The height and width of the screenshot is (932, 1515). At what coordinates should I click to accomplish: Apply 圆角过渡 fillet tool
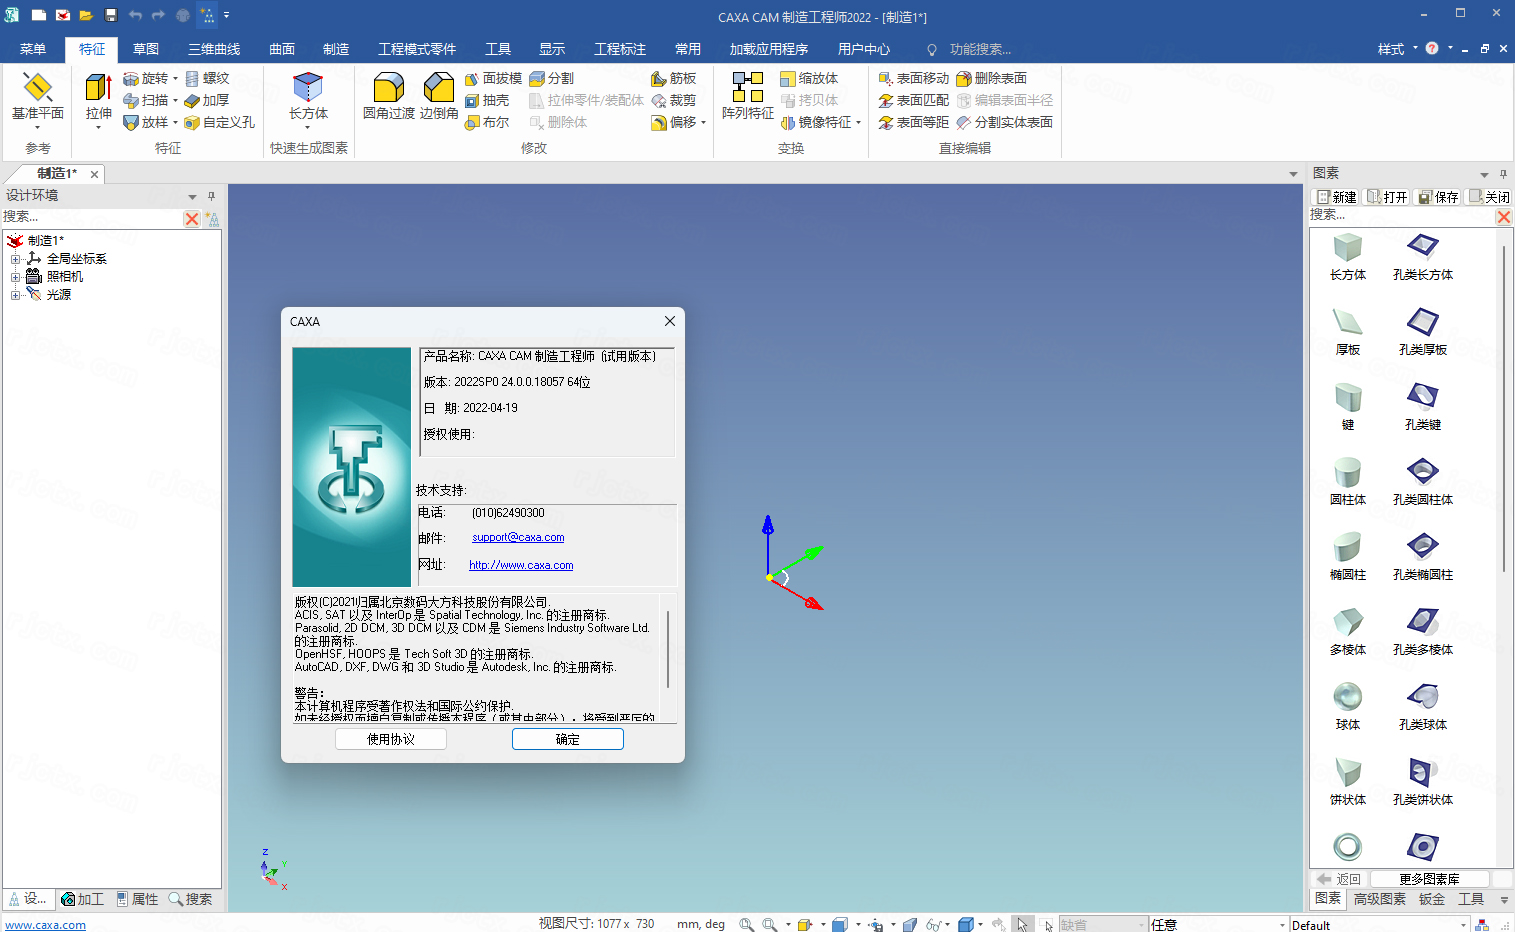click(x=388, y=97)
